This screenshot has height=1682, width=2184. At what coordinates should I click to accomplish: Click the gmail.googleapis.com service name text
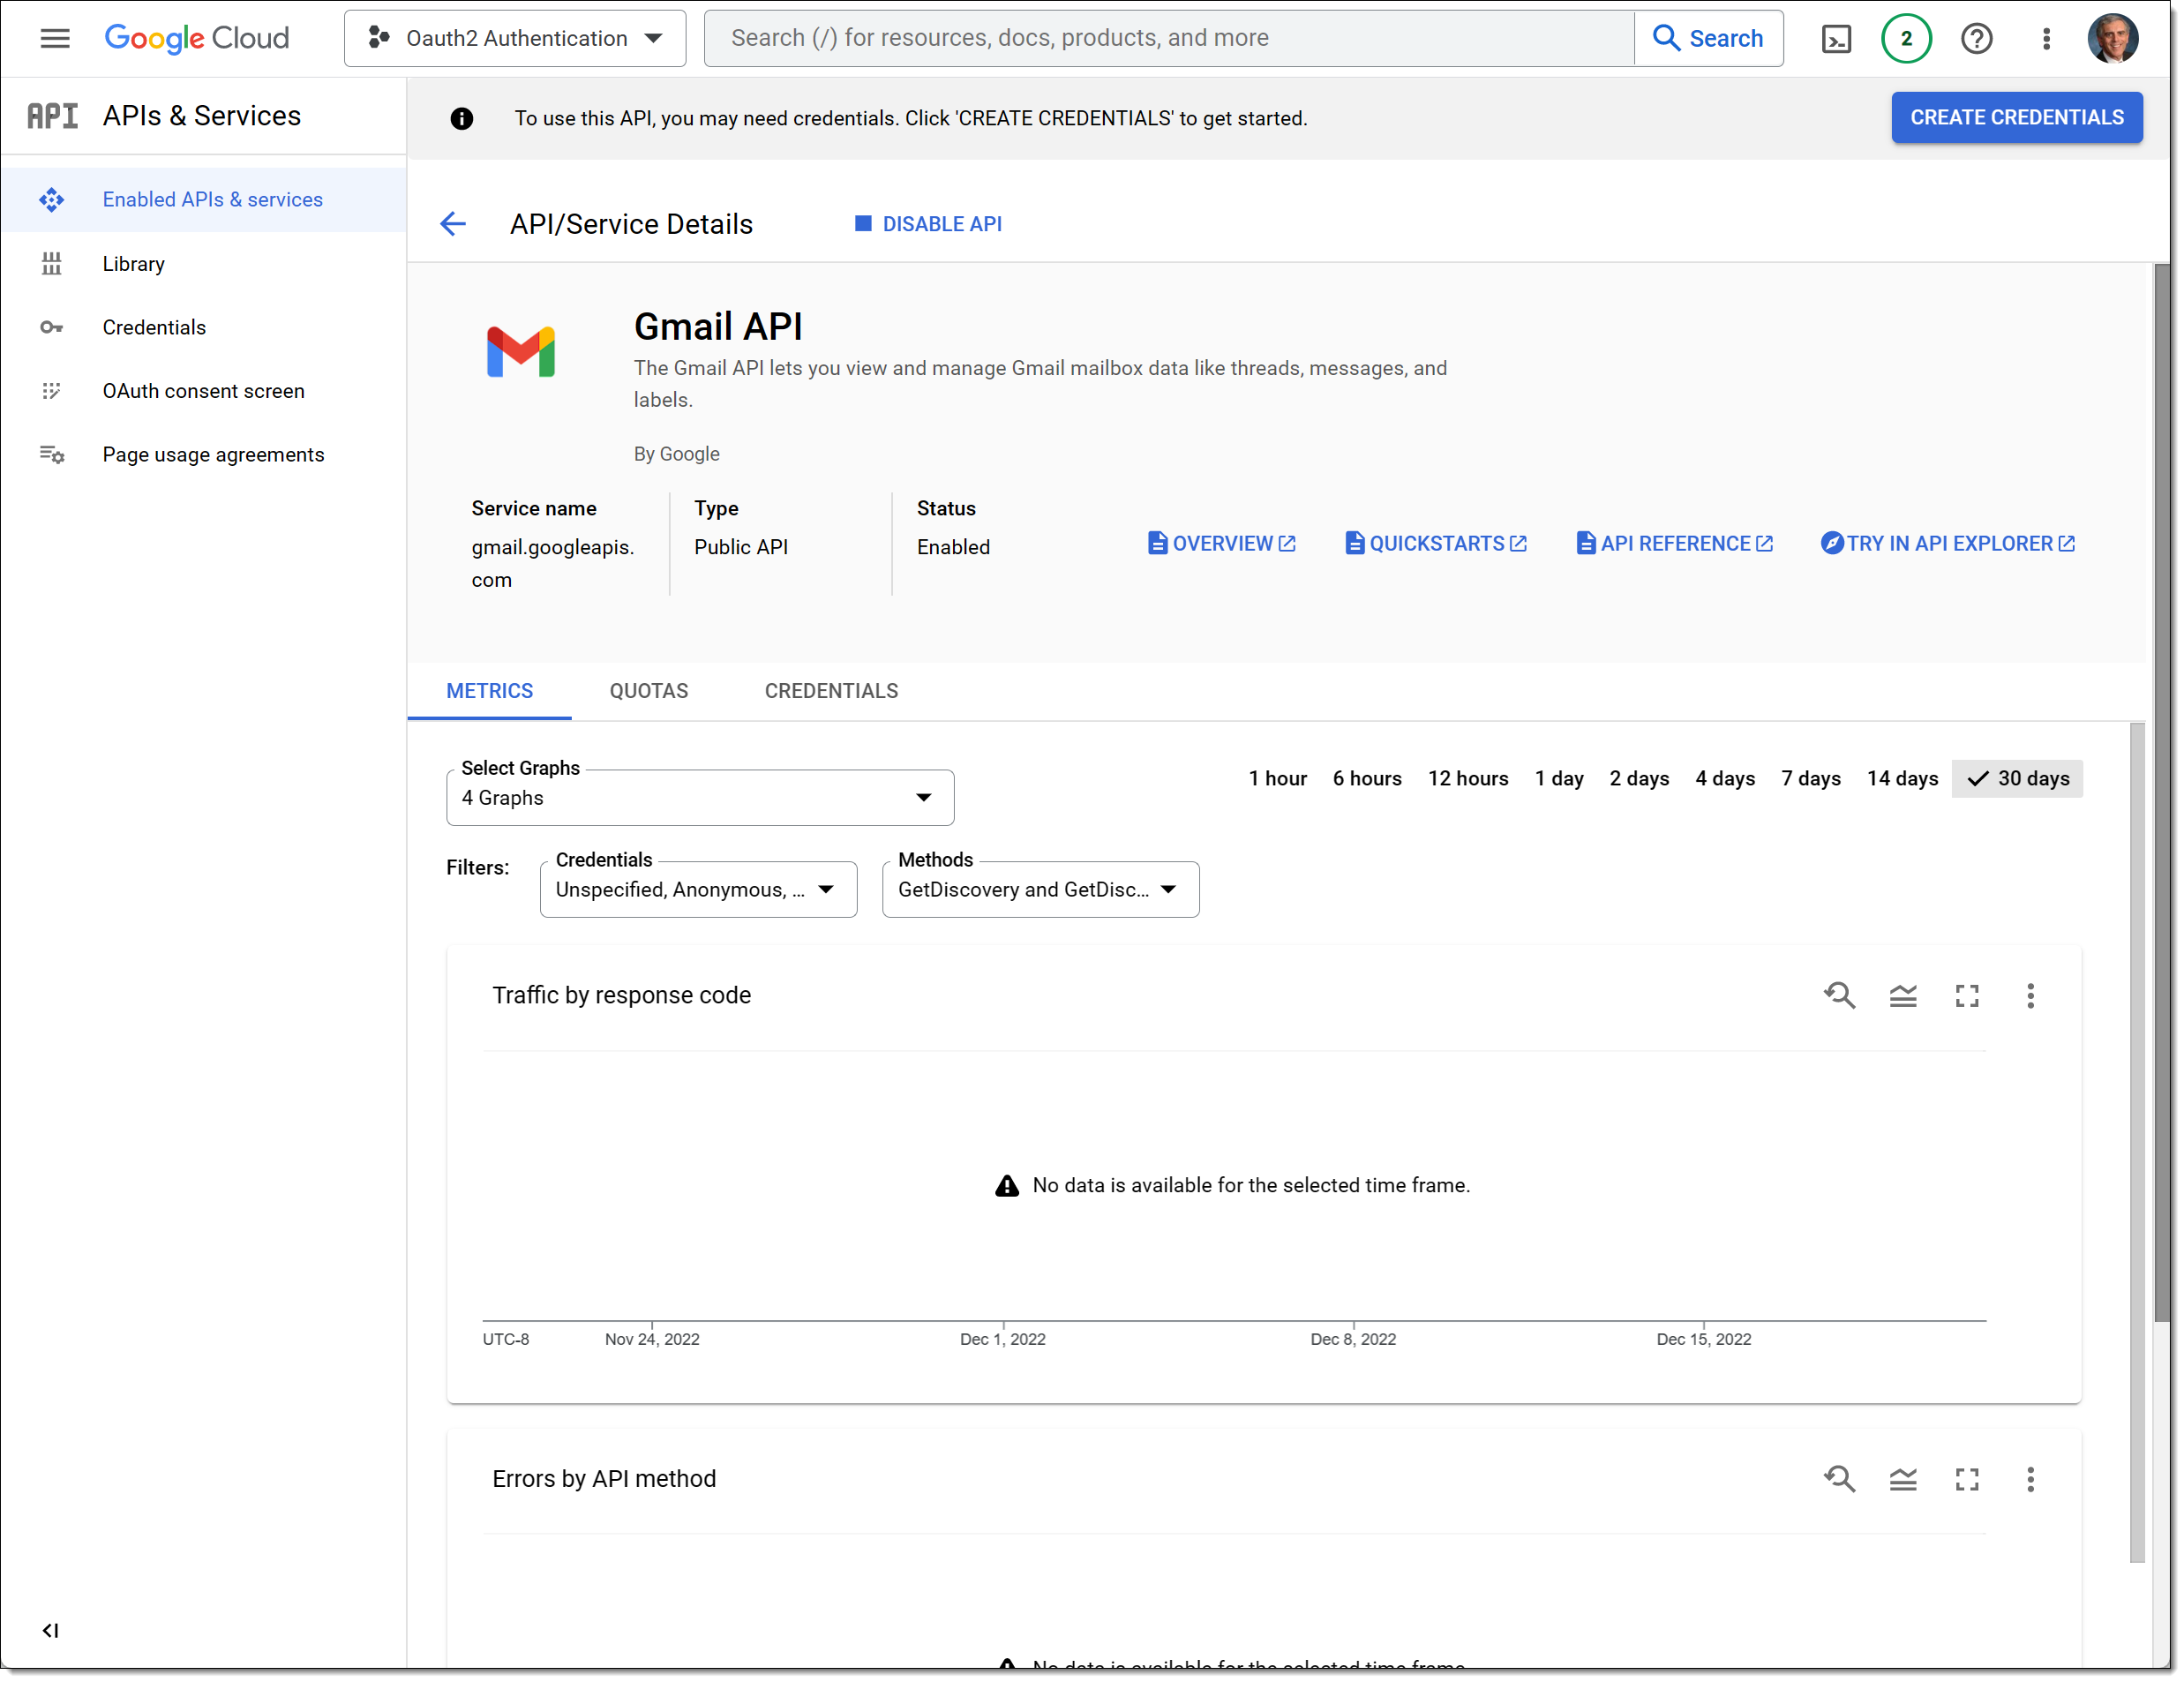click(552, 563)
